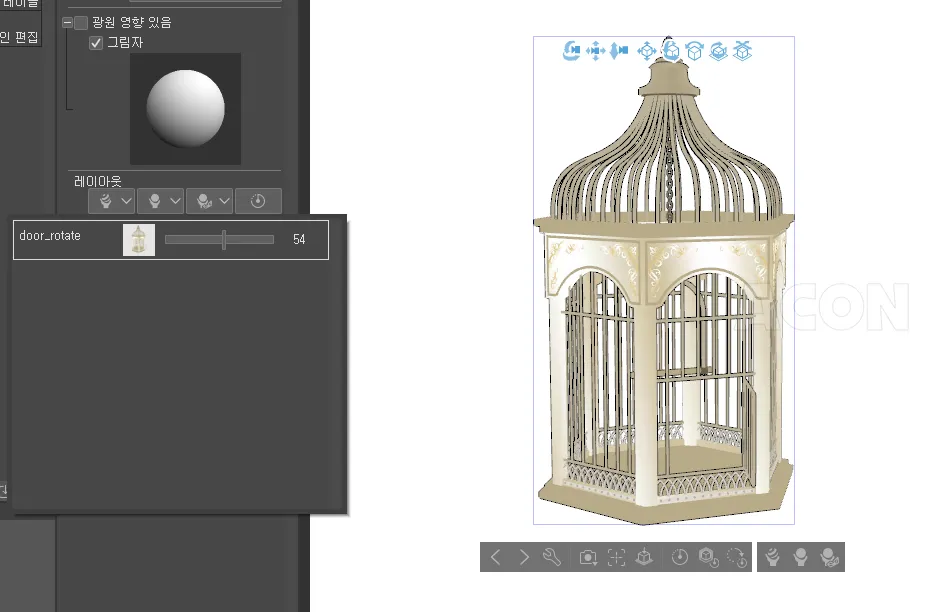Viewport: 947px width, 612px height.
Task: Click the 레이아웃 section label
Action: pos(98,181)
